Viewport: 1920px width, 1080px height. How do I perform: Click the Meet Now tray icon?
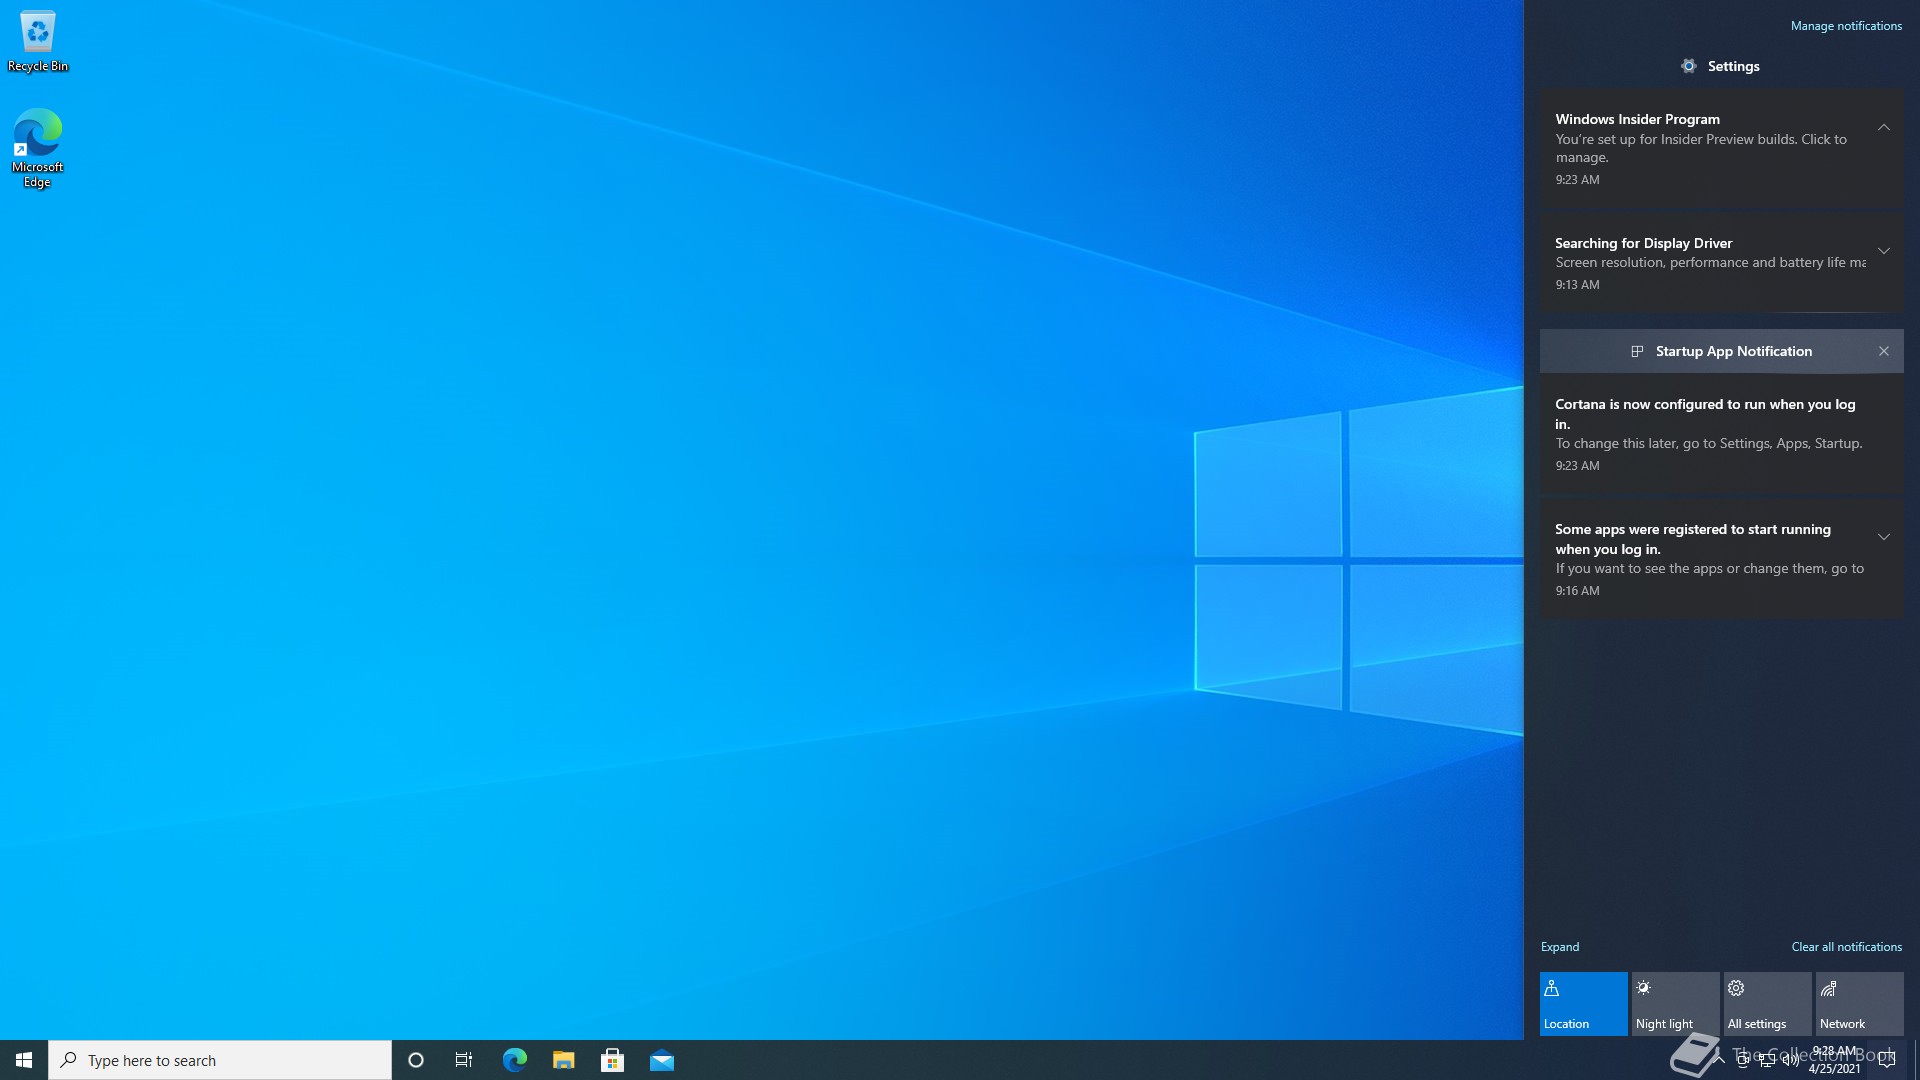coord(1743,1060)
